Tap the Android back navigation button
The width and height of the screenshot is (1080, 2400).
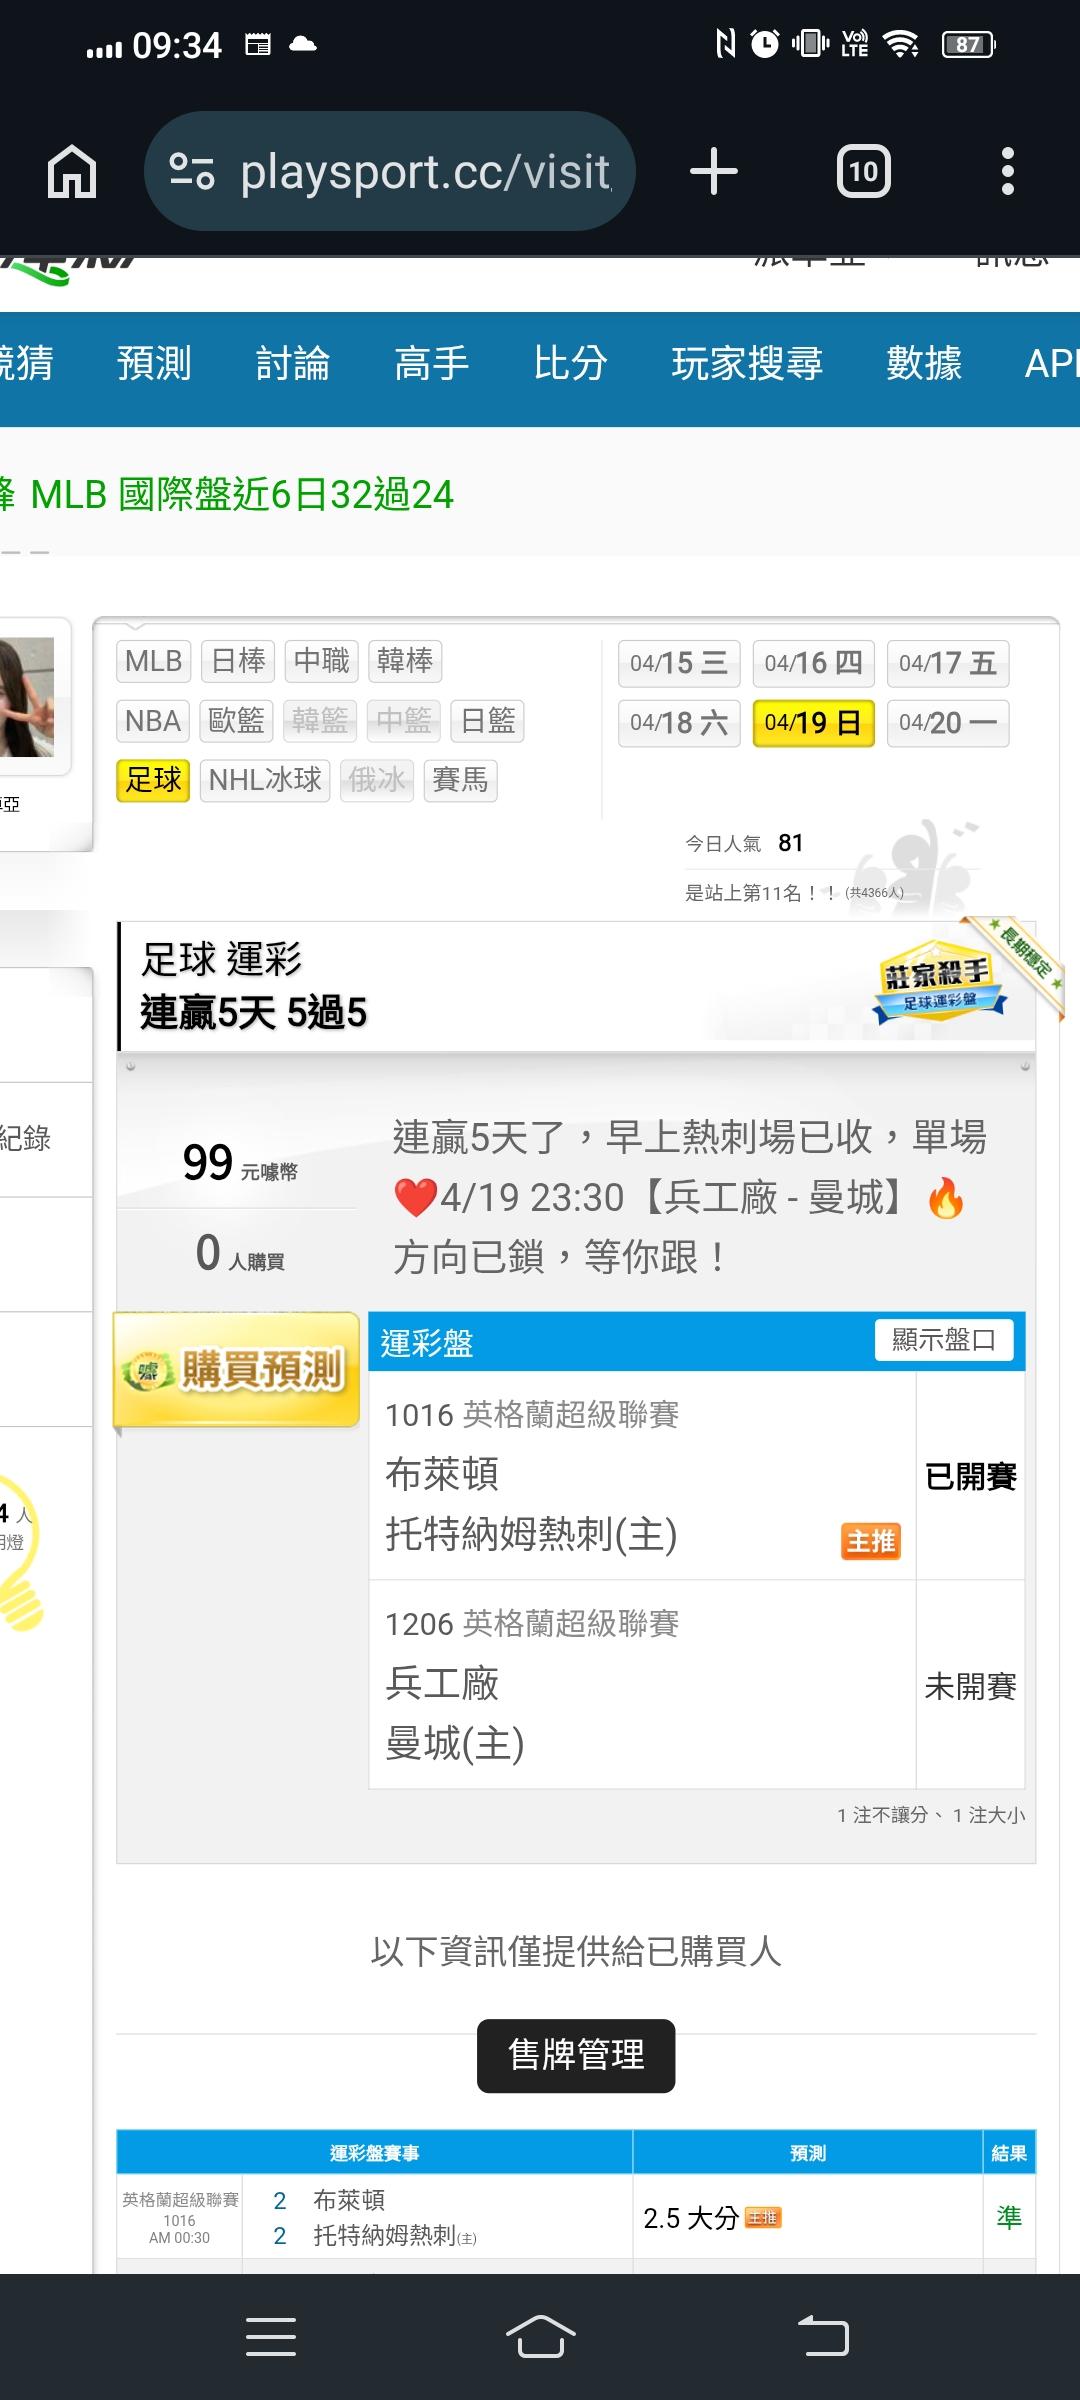[823, 2337]
